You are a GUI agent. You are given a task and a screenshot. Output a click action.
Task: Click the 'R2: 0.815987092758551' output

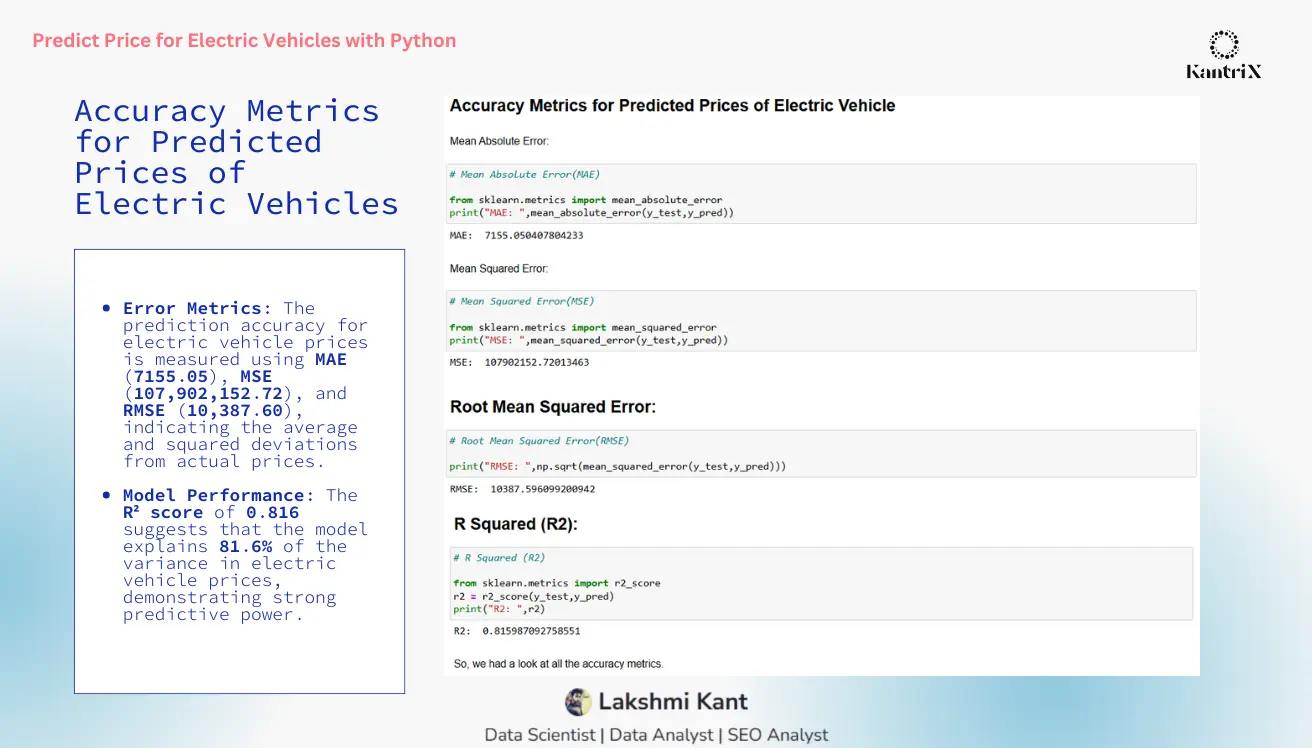pos(517,631)
